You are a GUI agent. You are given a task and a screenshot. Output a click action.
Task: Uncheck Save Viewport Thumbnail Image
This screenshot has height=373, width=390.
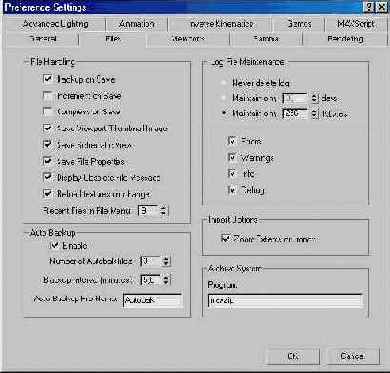(48, 128)
